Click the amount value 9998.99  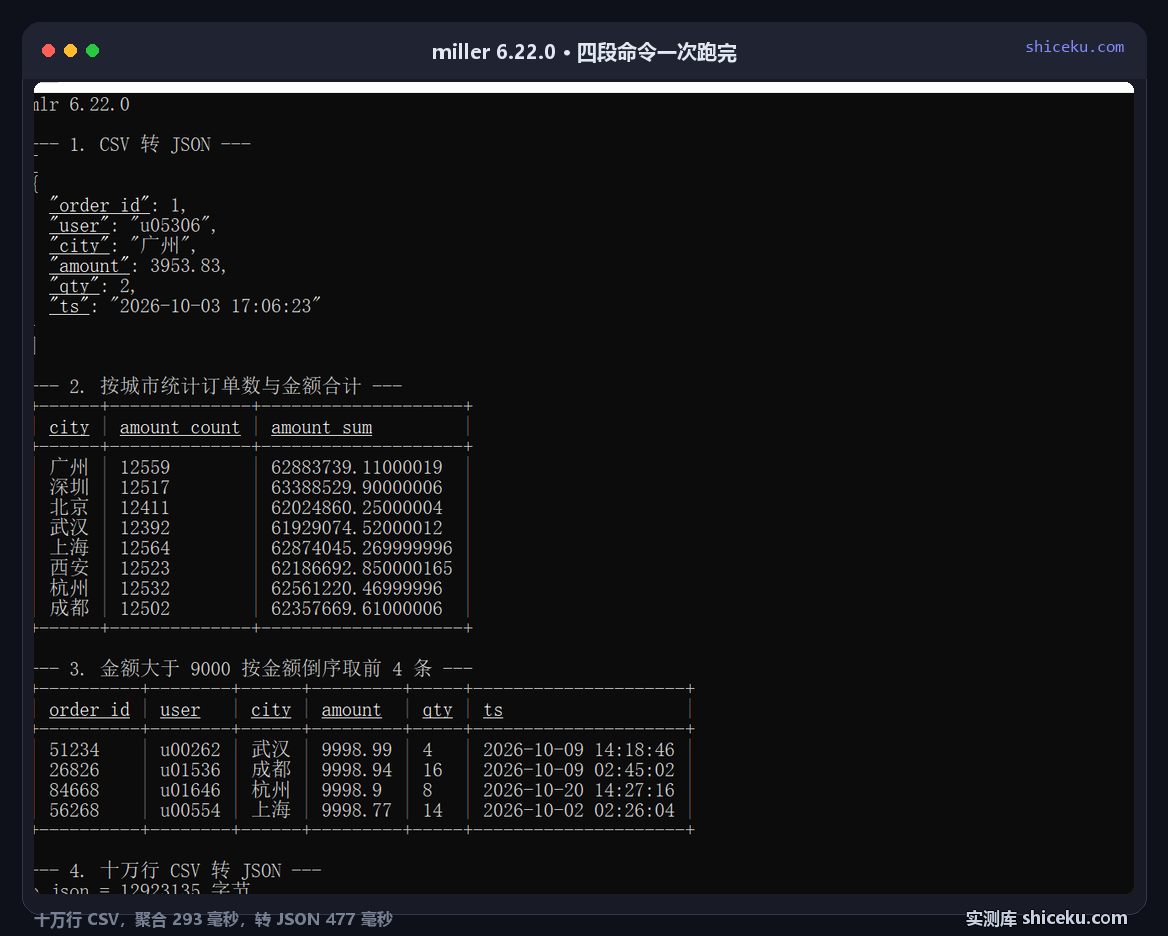coord(356,750)
